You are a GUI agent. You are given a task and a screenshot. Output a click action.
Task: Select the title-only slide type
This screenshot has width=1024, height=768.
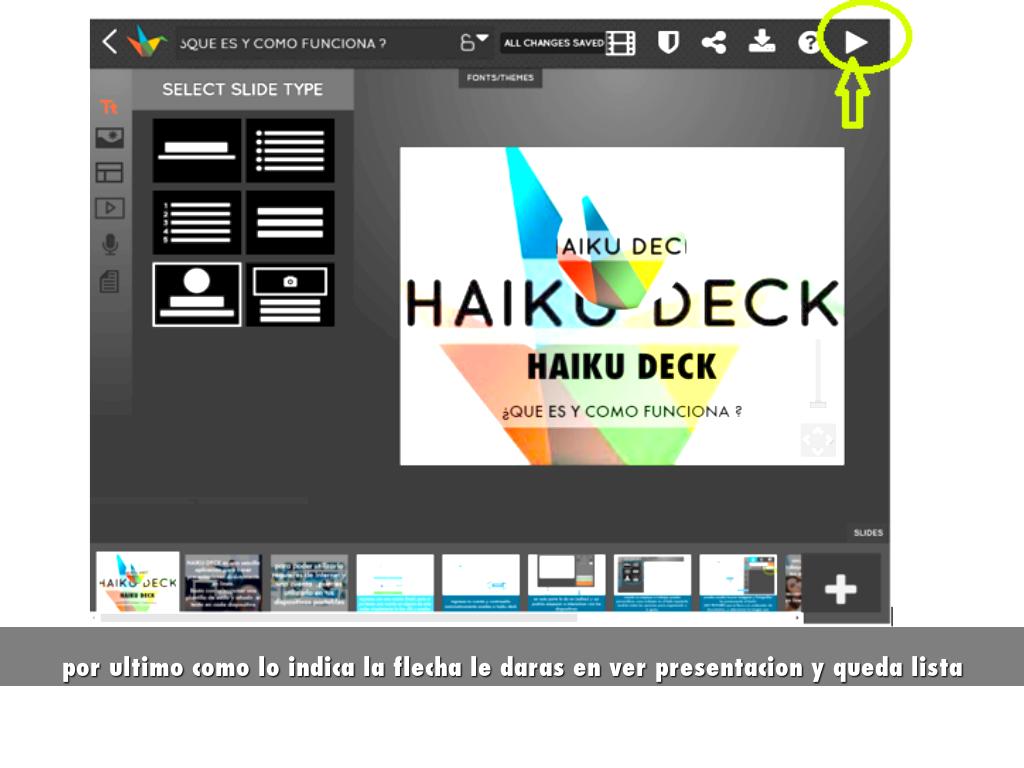[197, 150]
